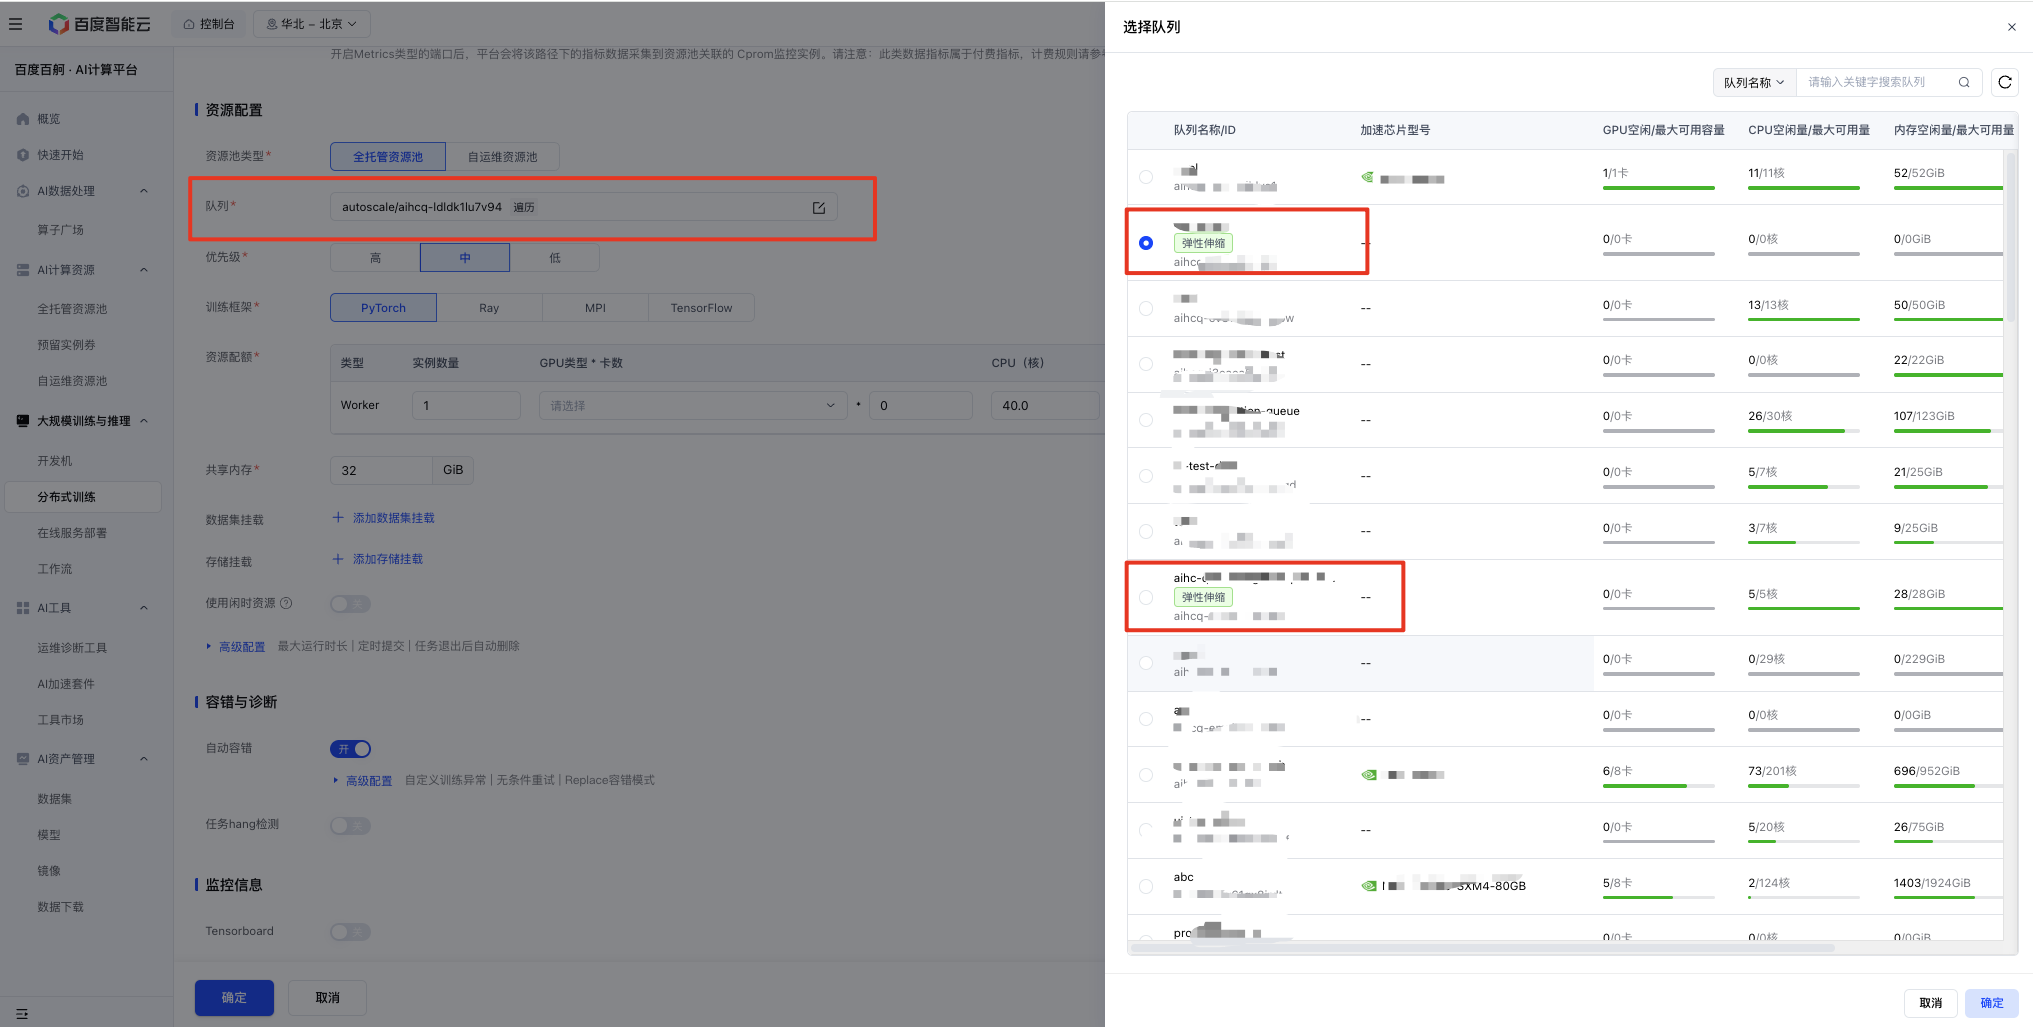Toggle the 任务hang检测 switch

tap(351, 826)
